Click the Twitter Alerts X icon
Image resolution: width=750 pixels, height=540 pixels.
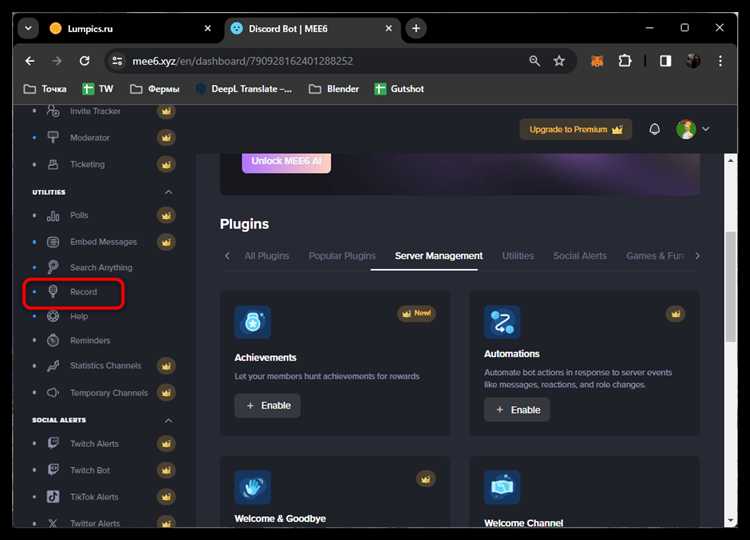click(x=53, y=523)
